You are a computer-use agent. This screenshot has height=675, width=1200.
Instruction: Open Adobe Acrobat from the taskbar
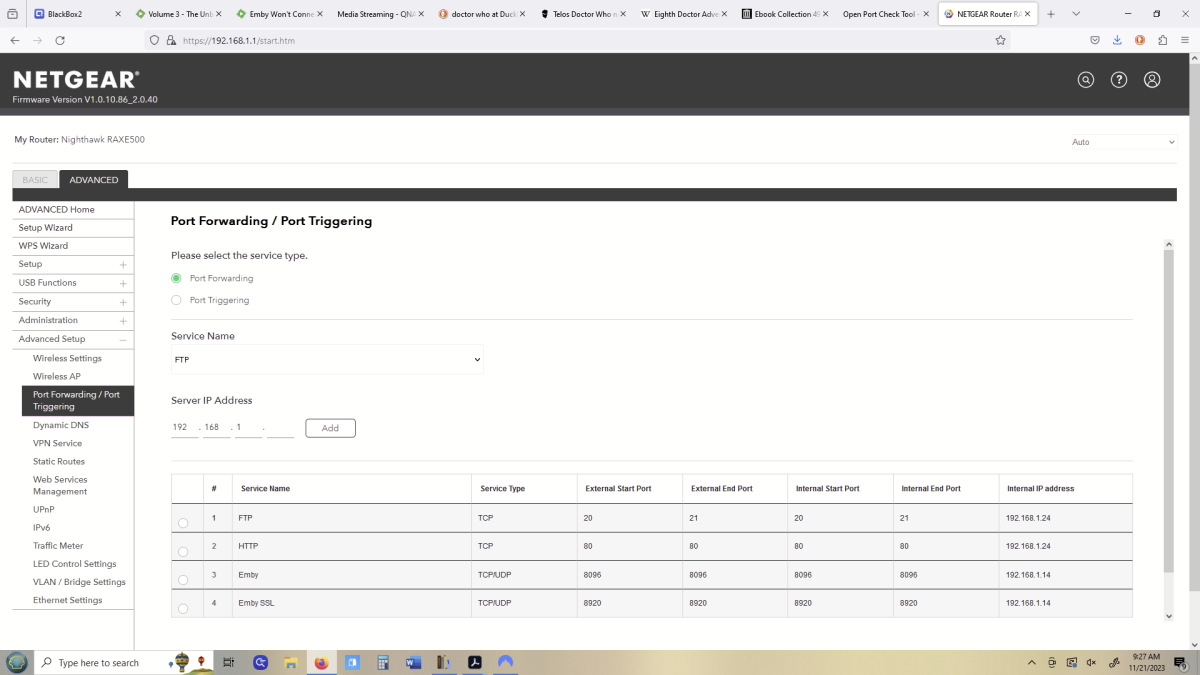475,662
